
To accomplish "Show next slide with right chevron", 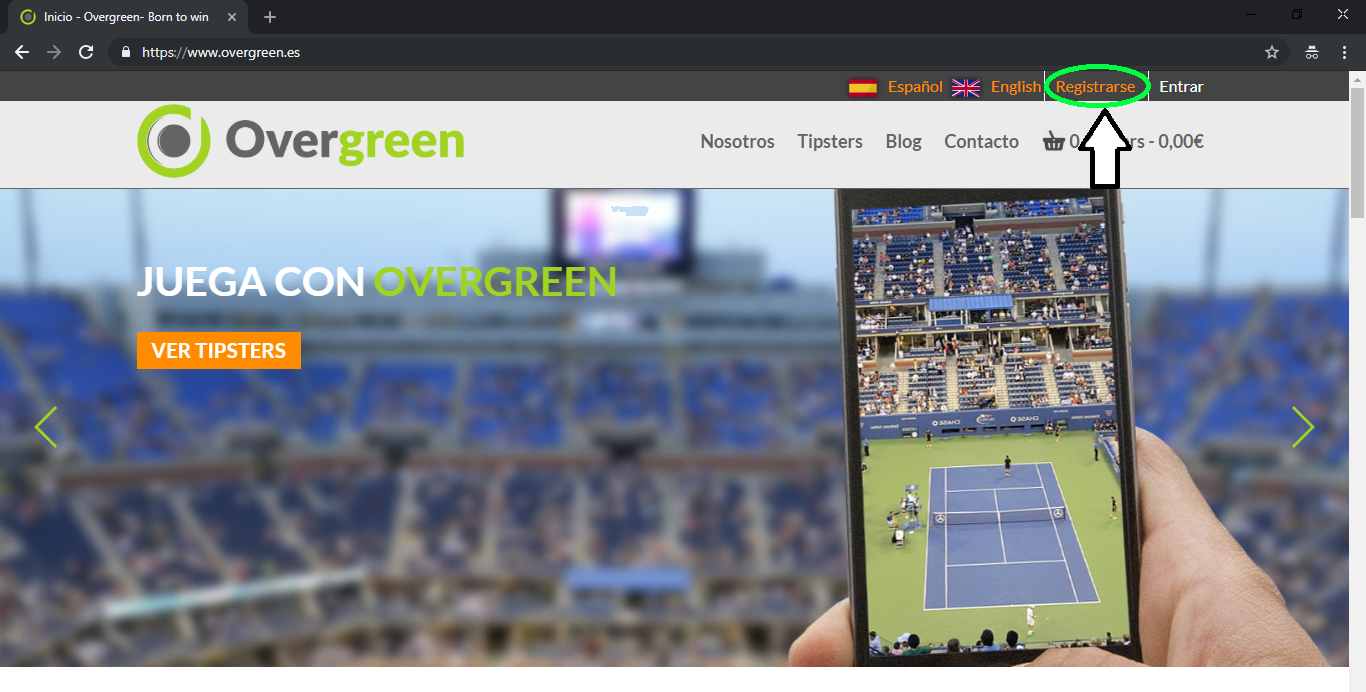I will [x=1302, y=427].
